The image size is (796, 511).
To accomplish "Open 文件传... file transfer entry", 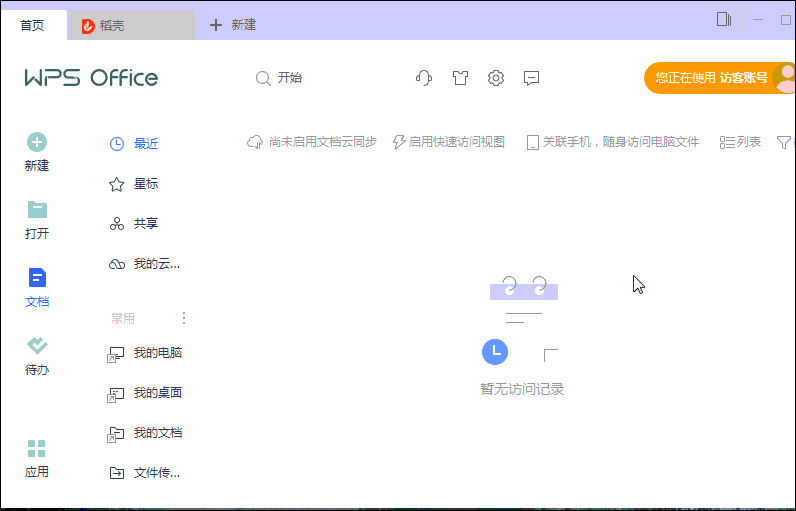I will coord(144,473).
